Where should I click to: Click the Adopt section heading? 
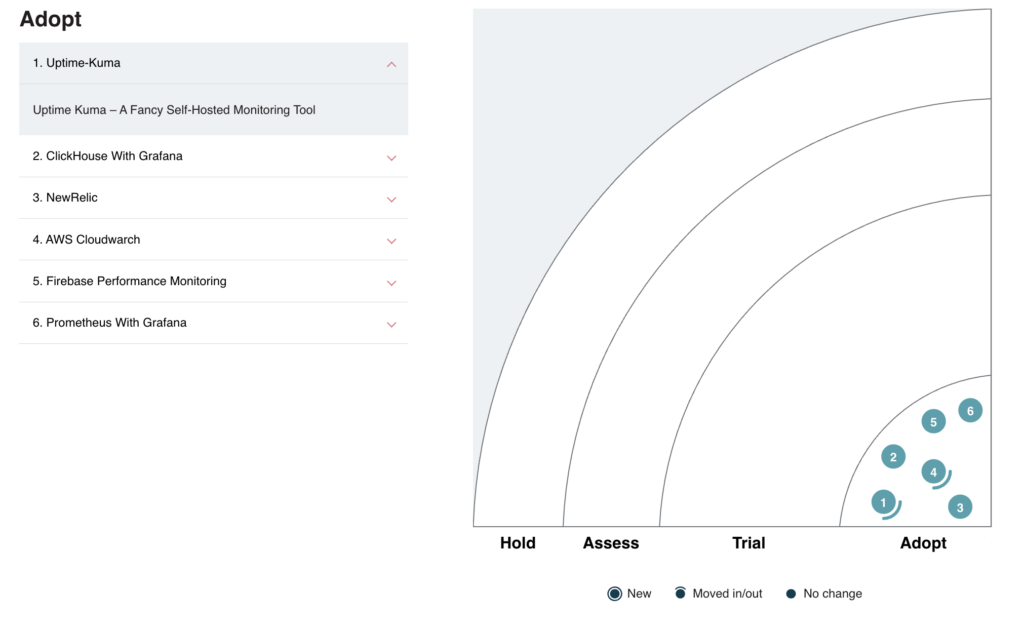(x=50, y=19)
